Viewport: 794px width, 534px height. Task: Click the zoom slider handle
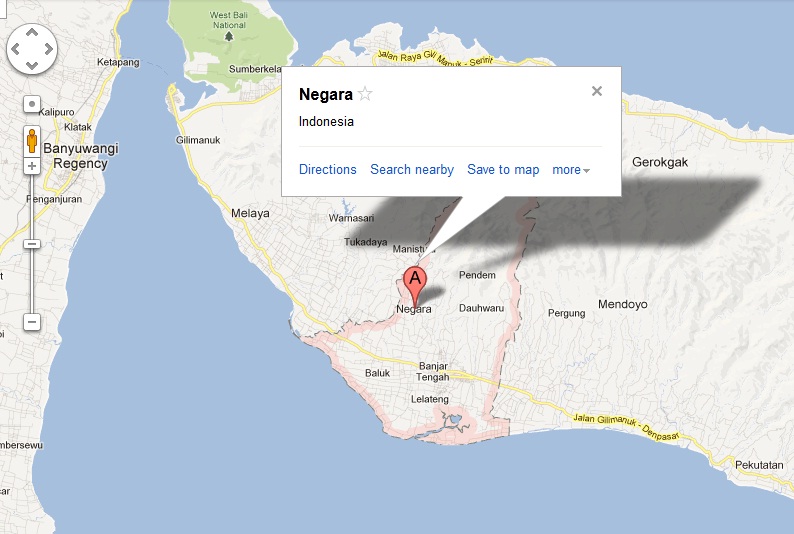pyautogui.click(x=32, y=243)
